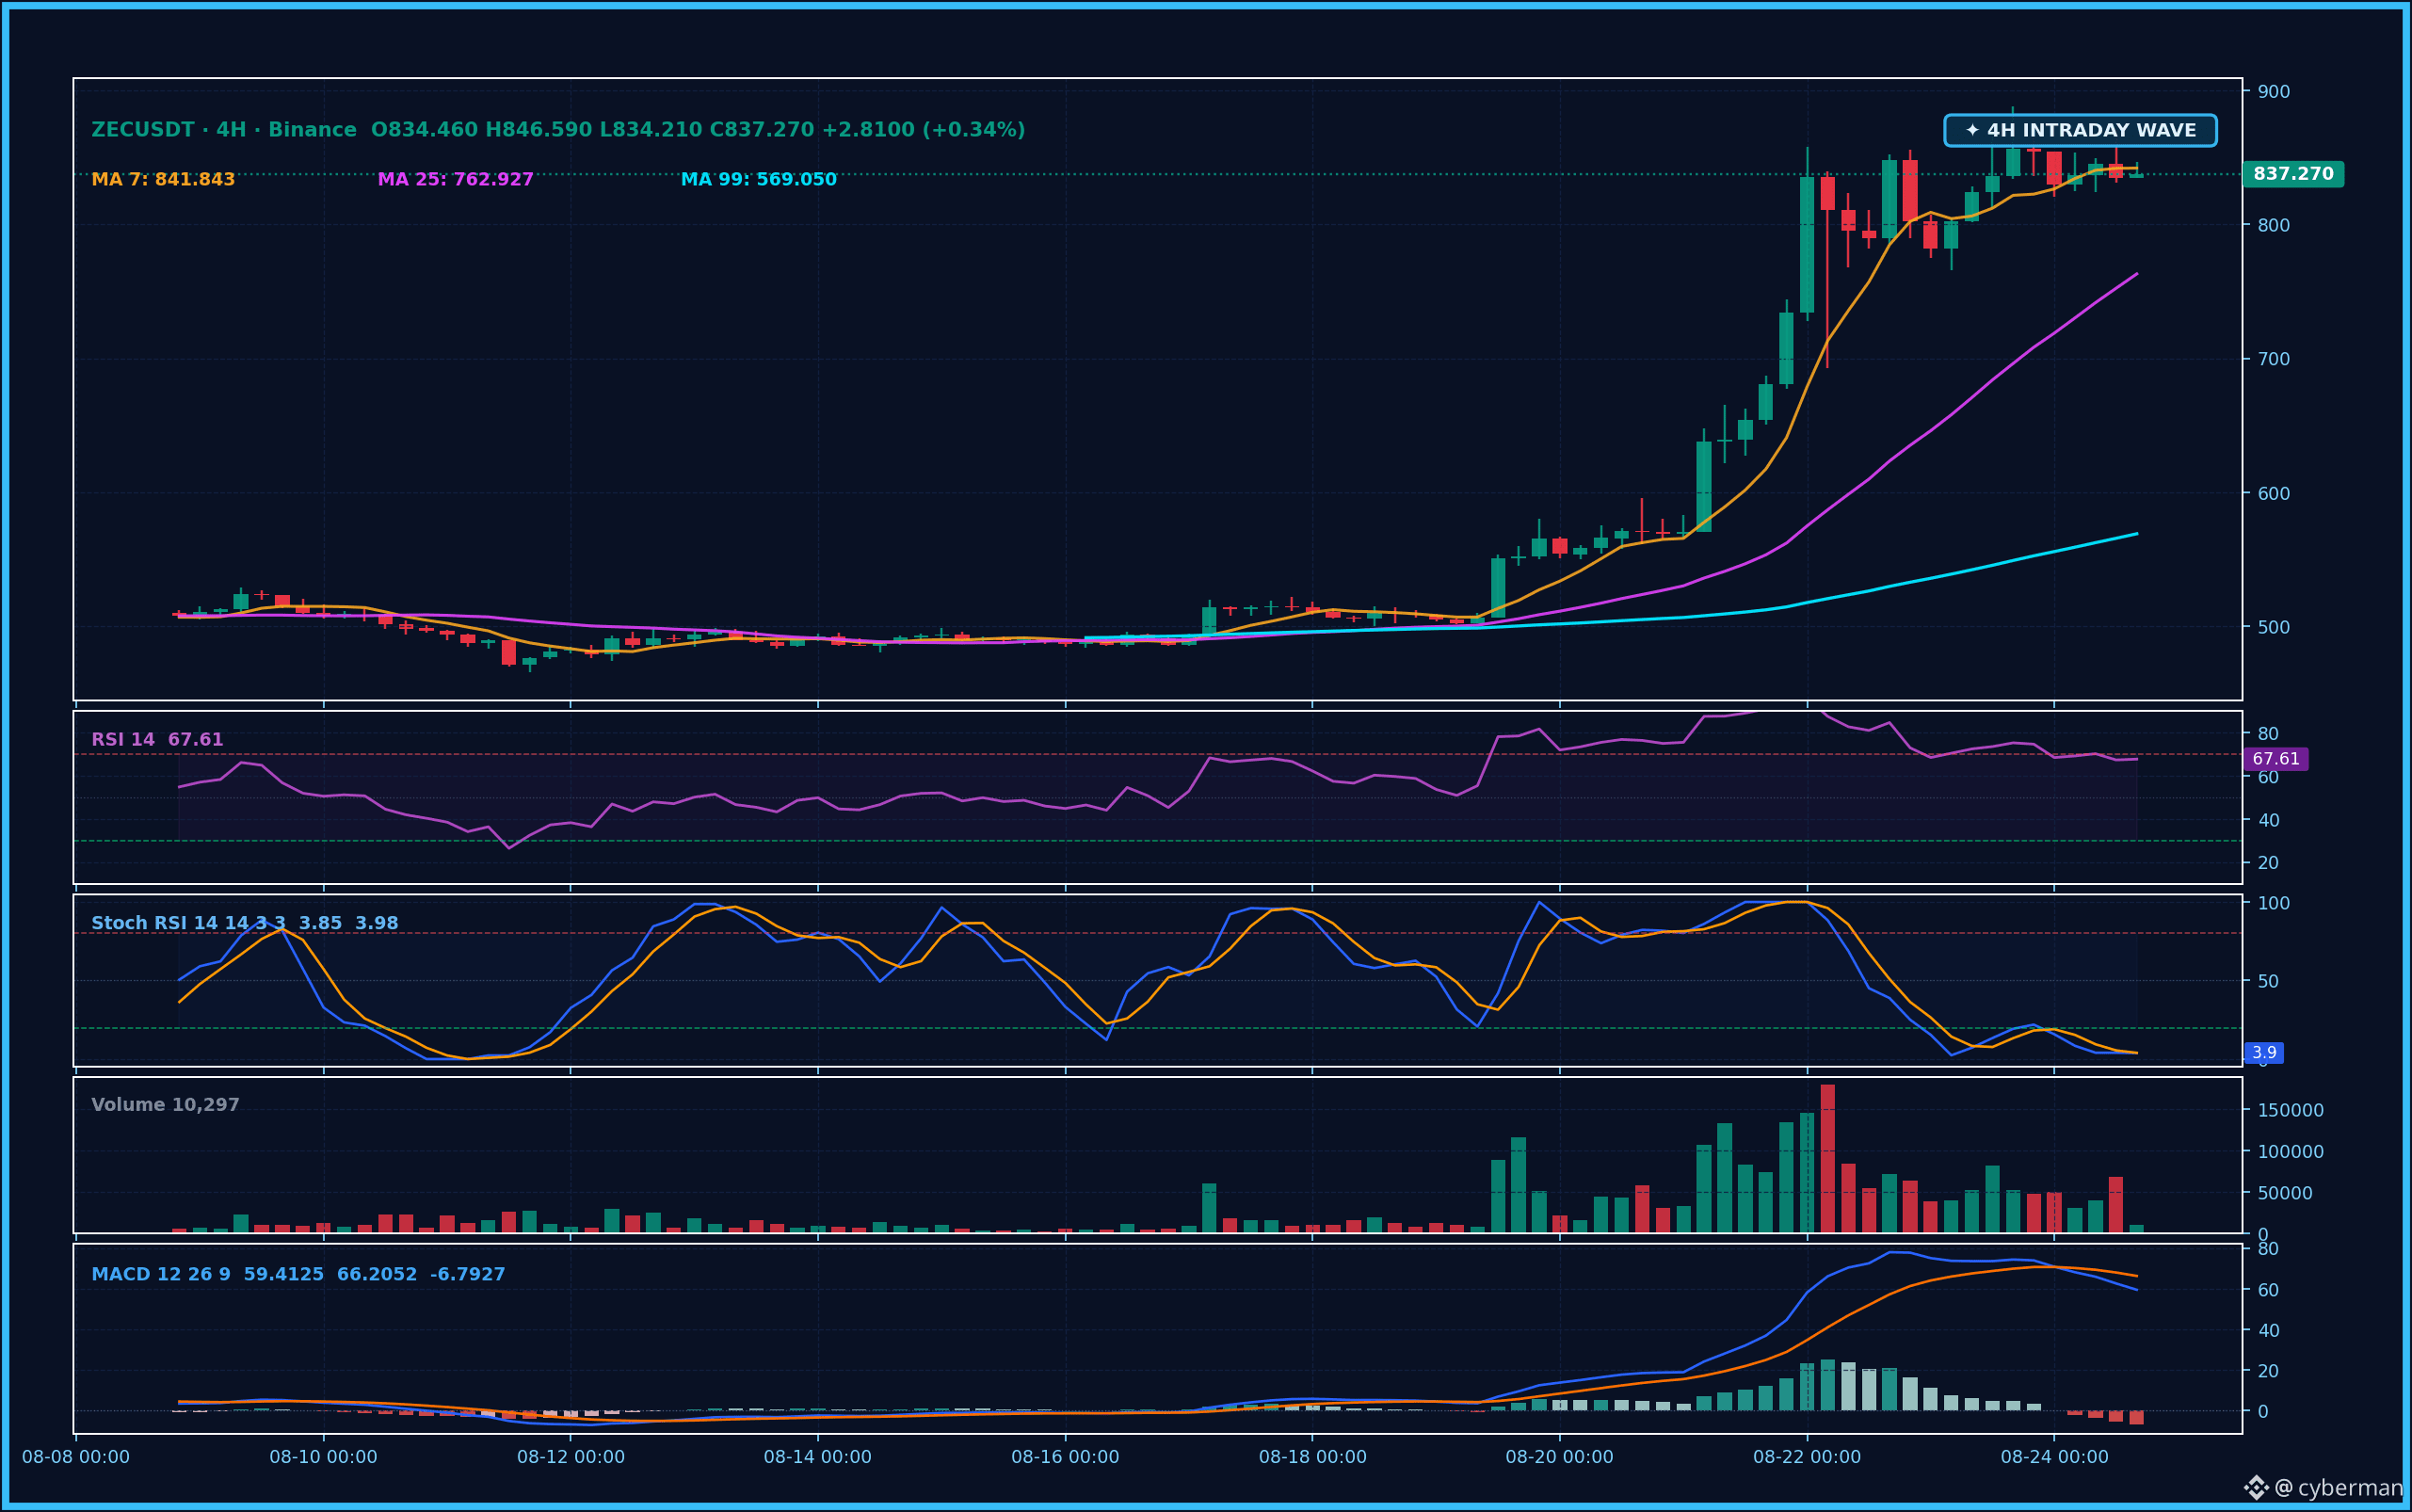Click the 60 label on the MACD axis
This screenshot has height=1512, width=2412.
pyautogui.click(x=2268, y=1290)
